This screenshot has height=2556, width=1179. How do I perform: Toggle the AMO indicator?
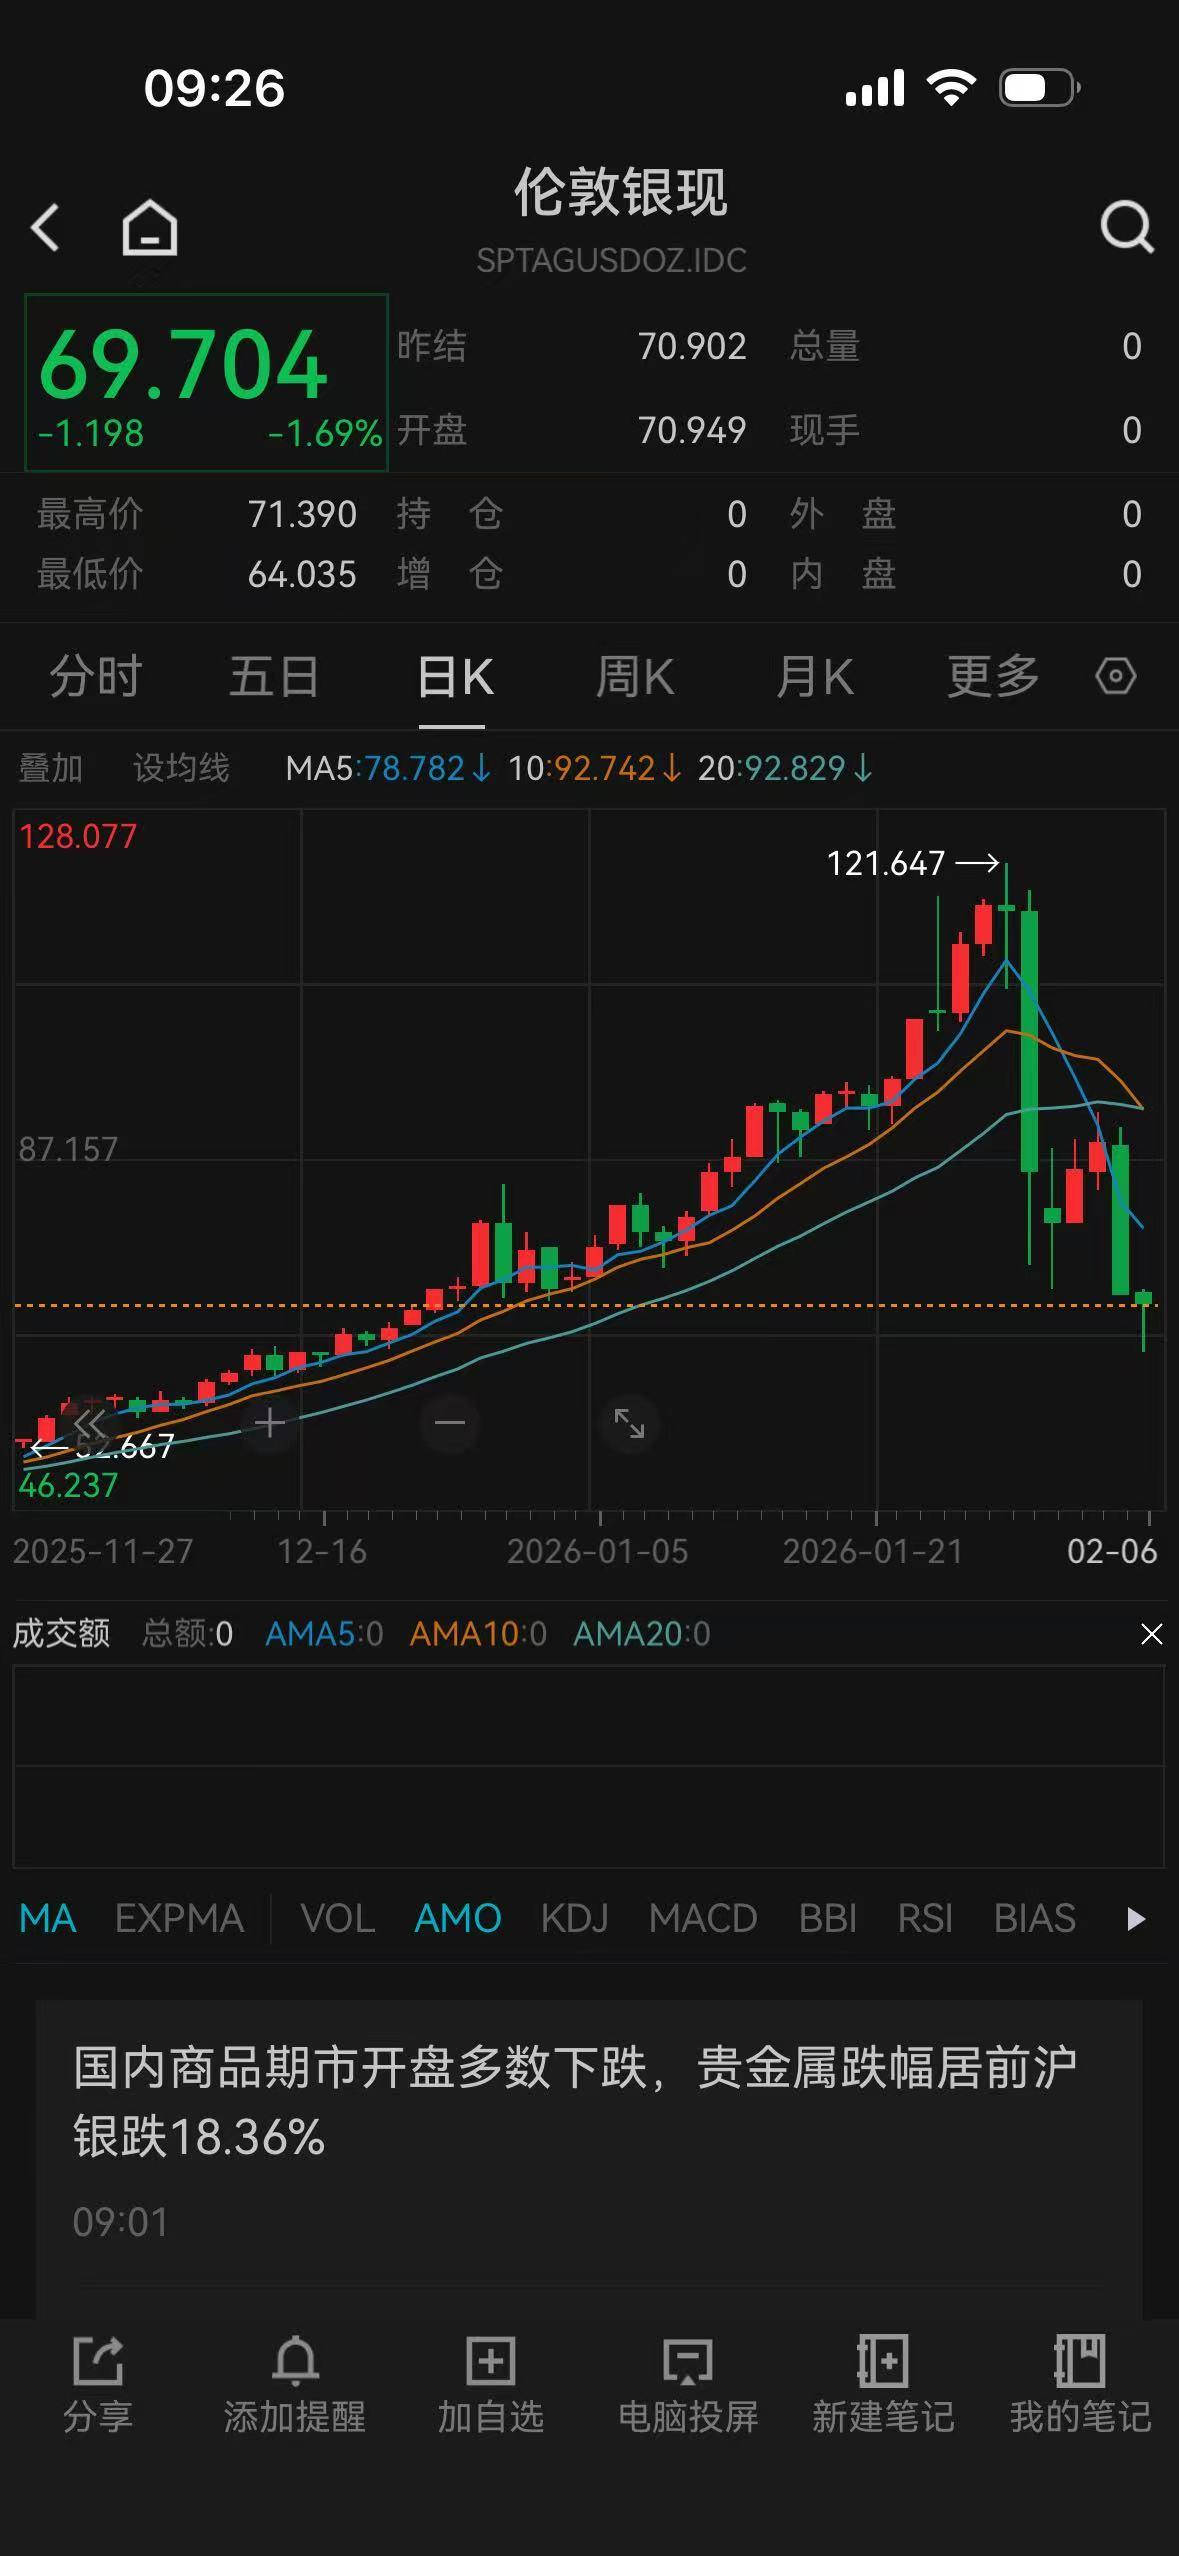coord(457,1919)
